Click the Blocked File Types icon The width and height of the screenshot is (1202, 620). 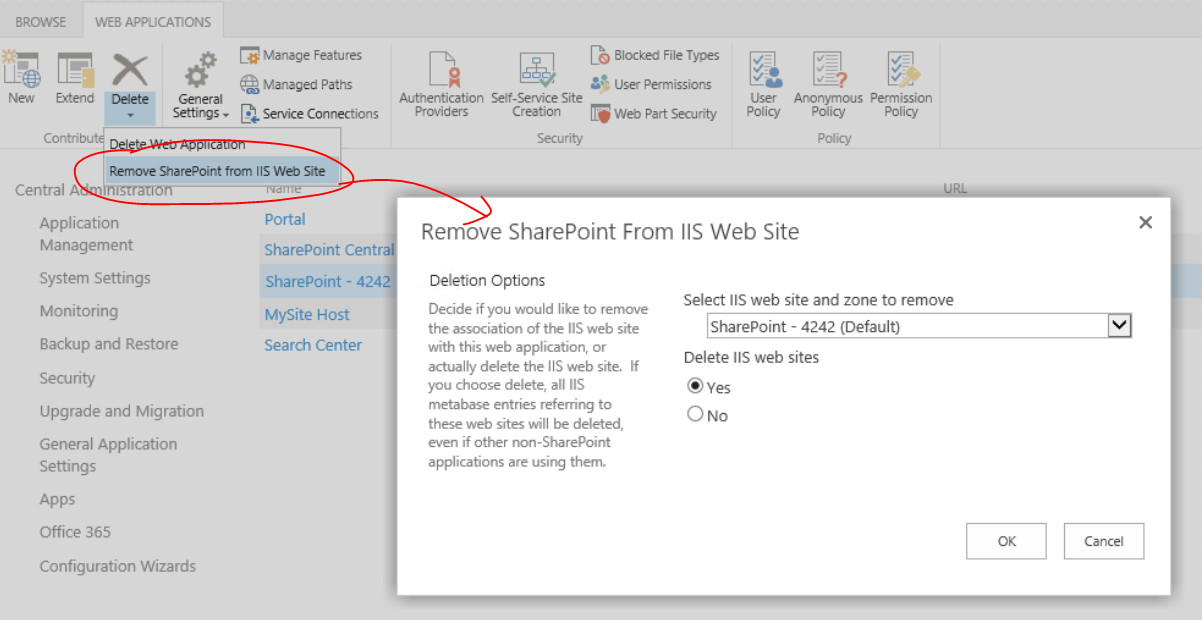pyautogui.click(x=600, y=55)
